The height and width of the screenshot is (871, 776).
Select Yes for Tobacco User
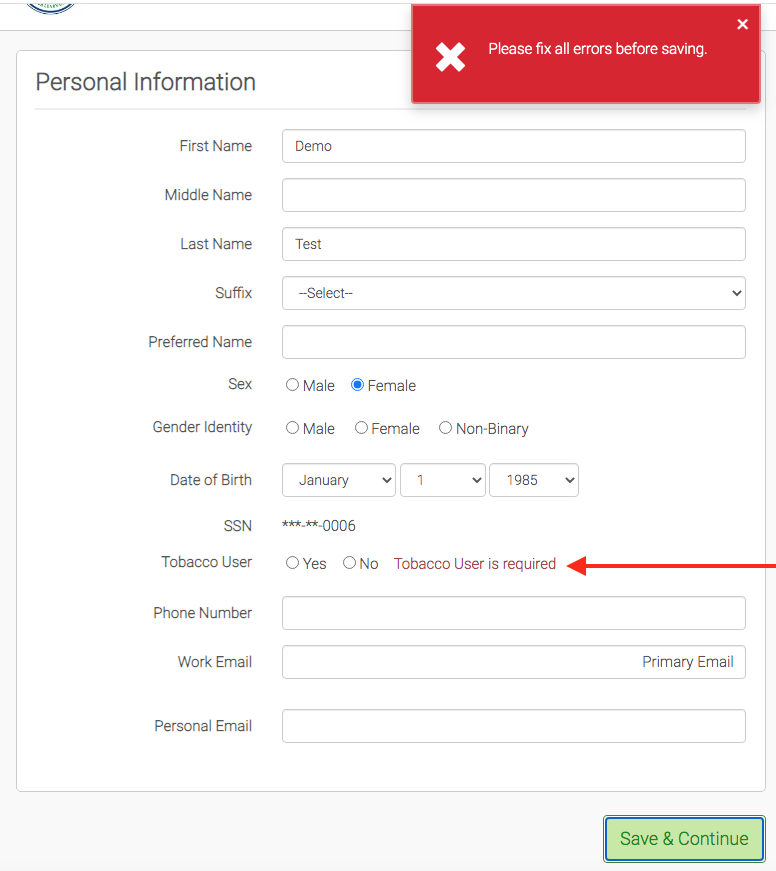293,563
